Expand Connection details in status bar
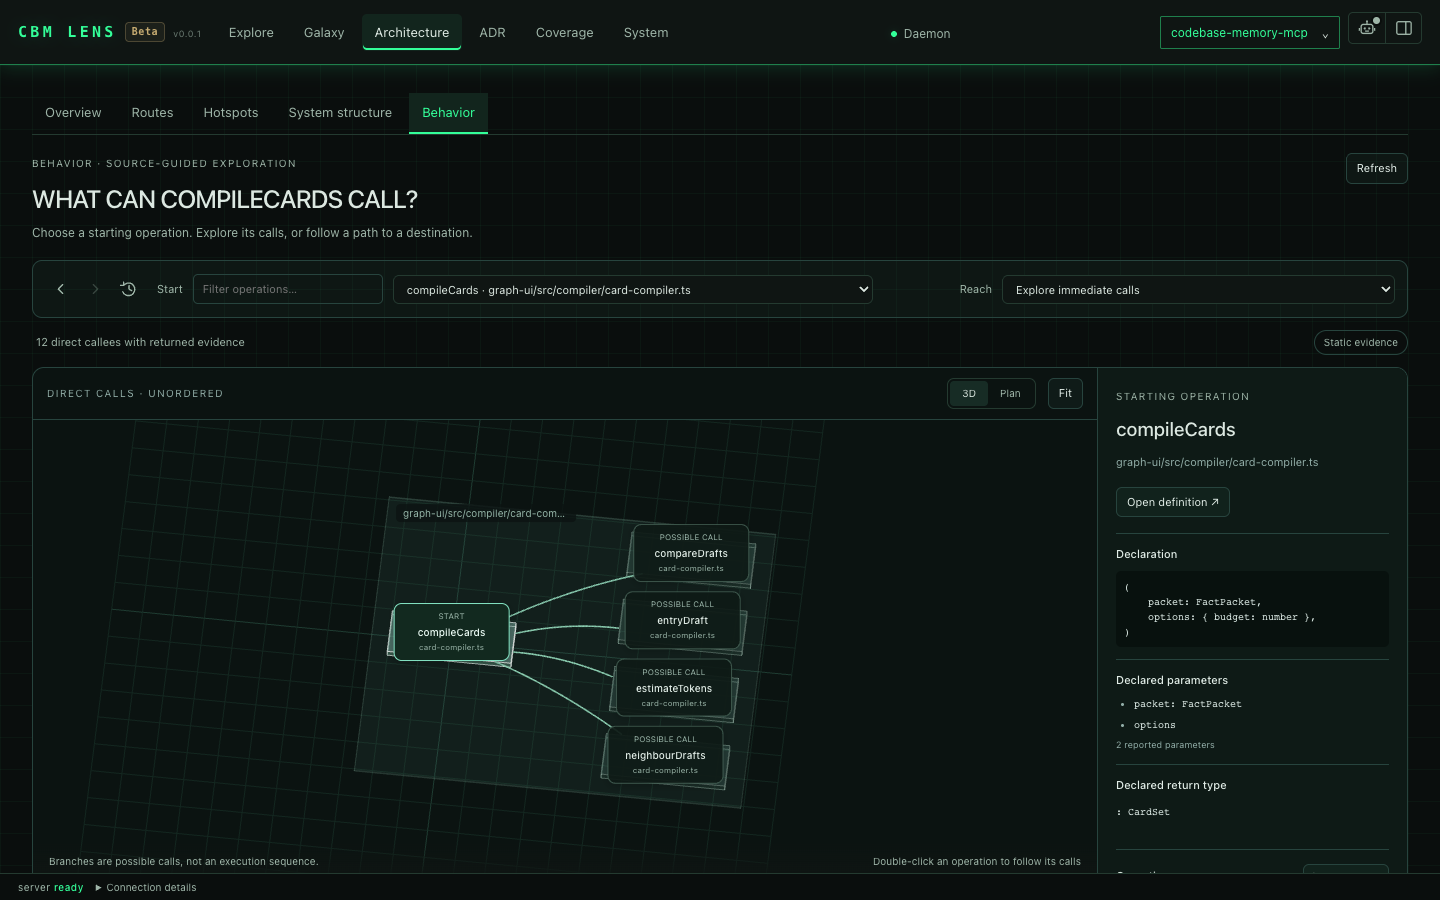This screenshot has height=900, width=1440. coord(146,887)
